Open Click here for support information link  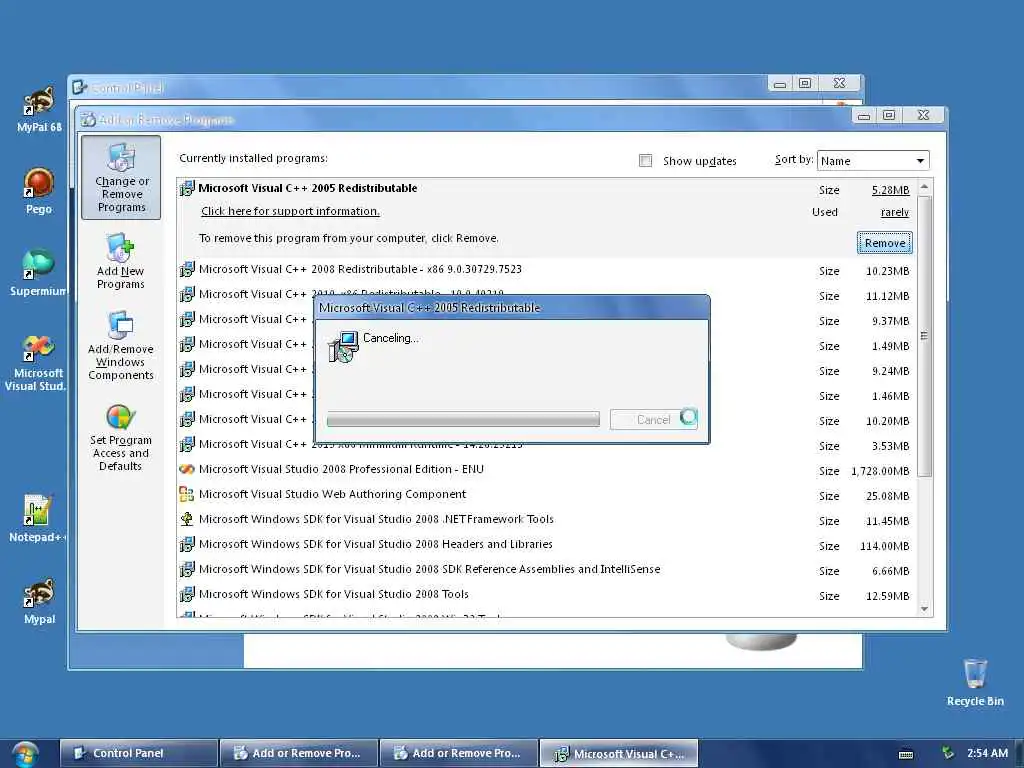coord(290,211)
